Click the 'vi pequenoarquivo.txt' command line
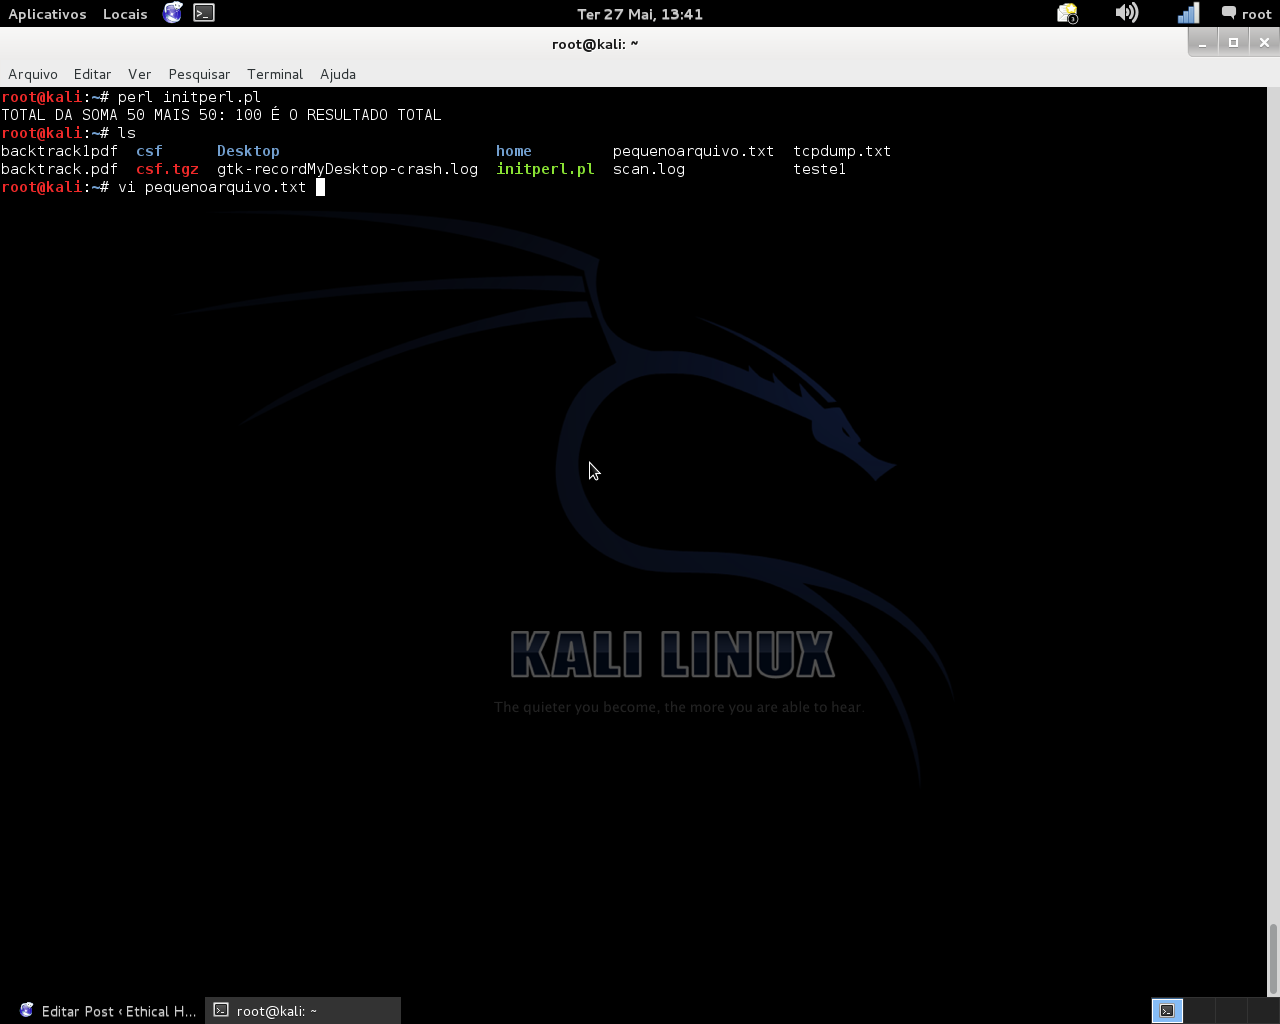The image size is (1280, 1024). (x=212, y=187)
